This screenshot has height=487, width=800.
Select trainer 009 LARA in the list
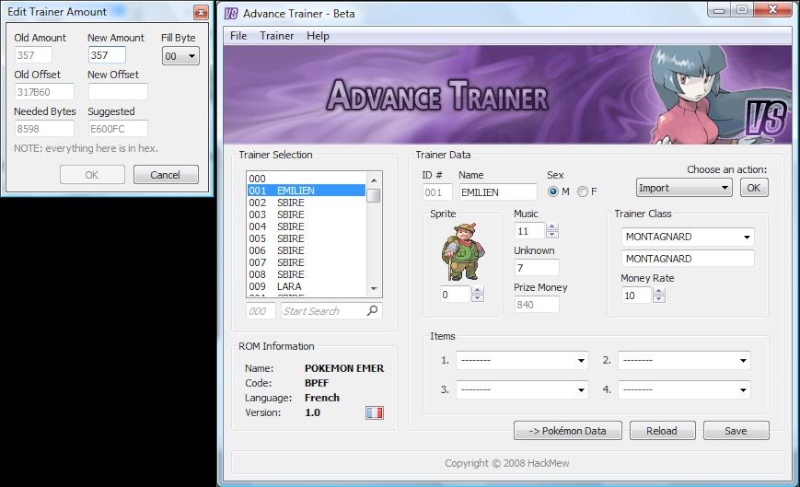(306, 286)
